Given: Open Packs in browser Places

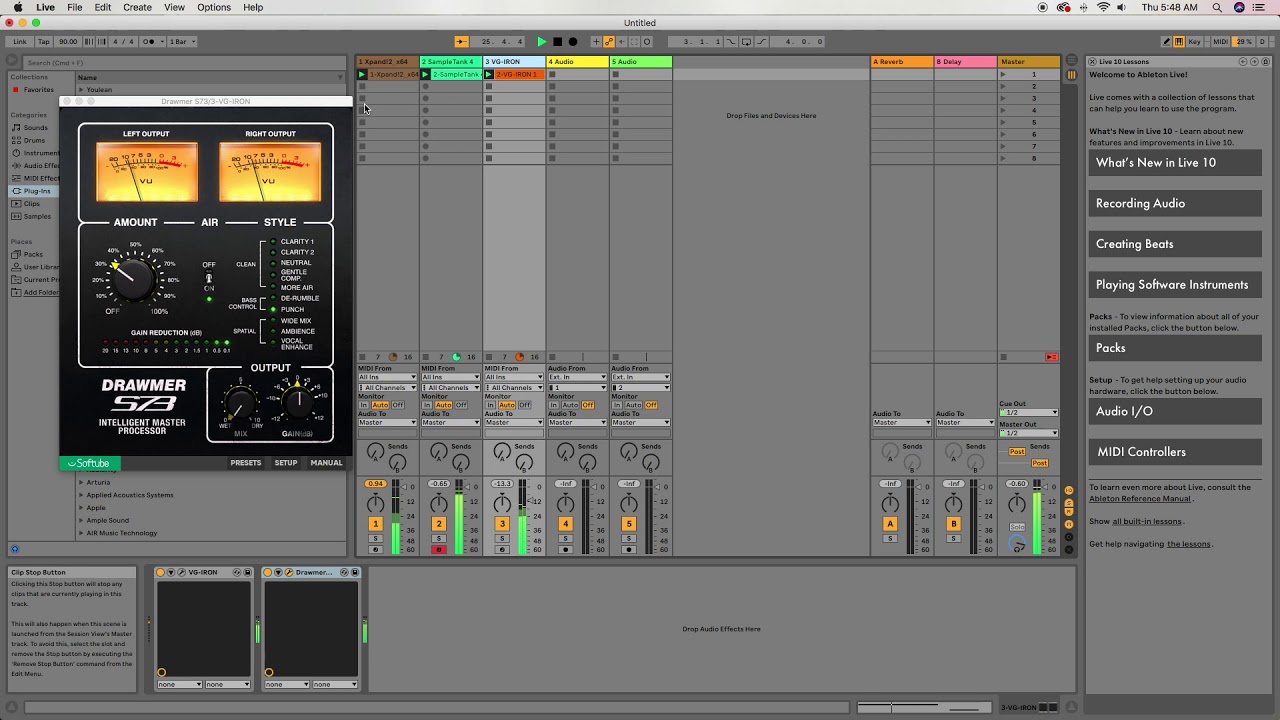Looking at the screenshot, I should (33, 254).
